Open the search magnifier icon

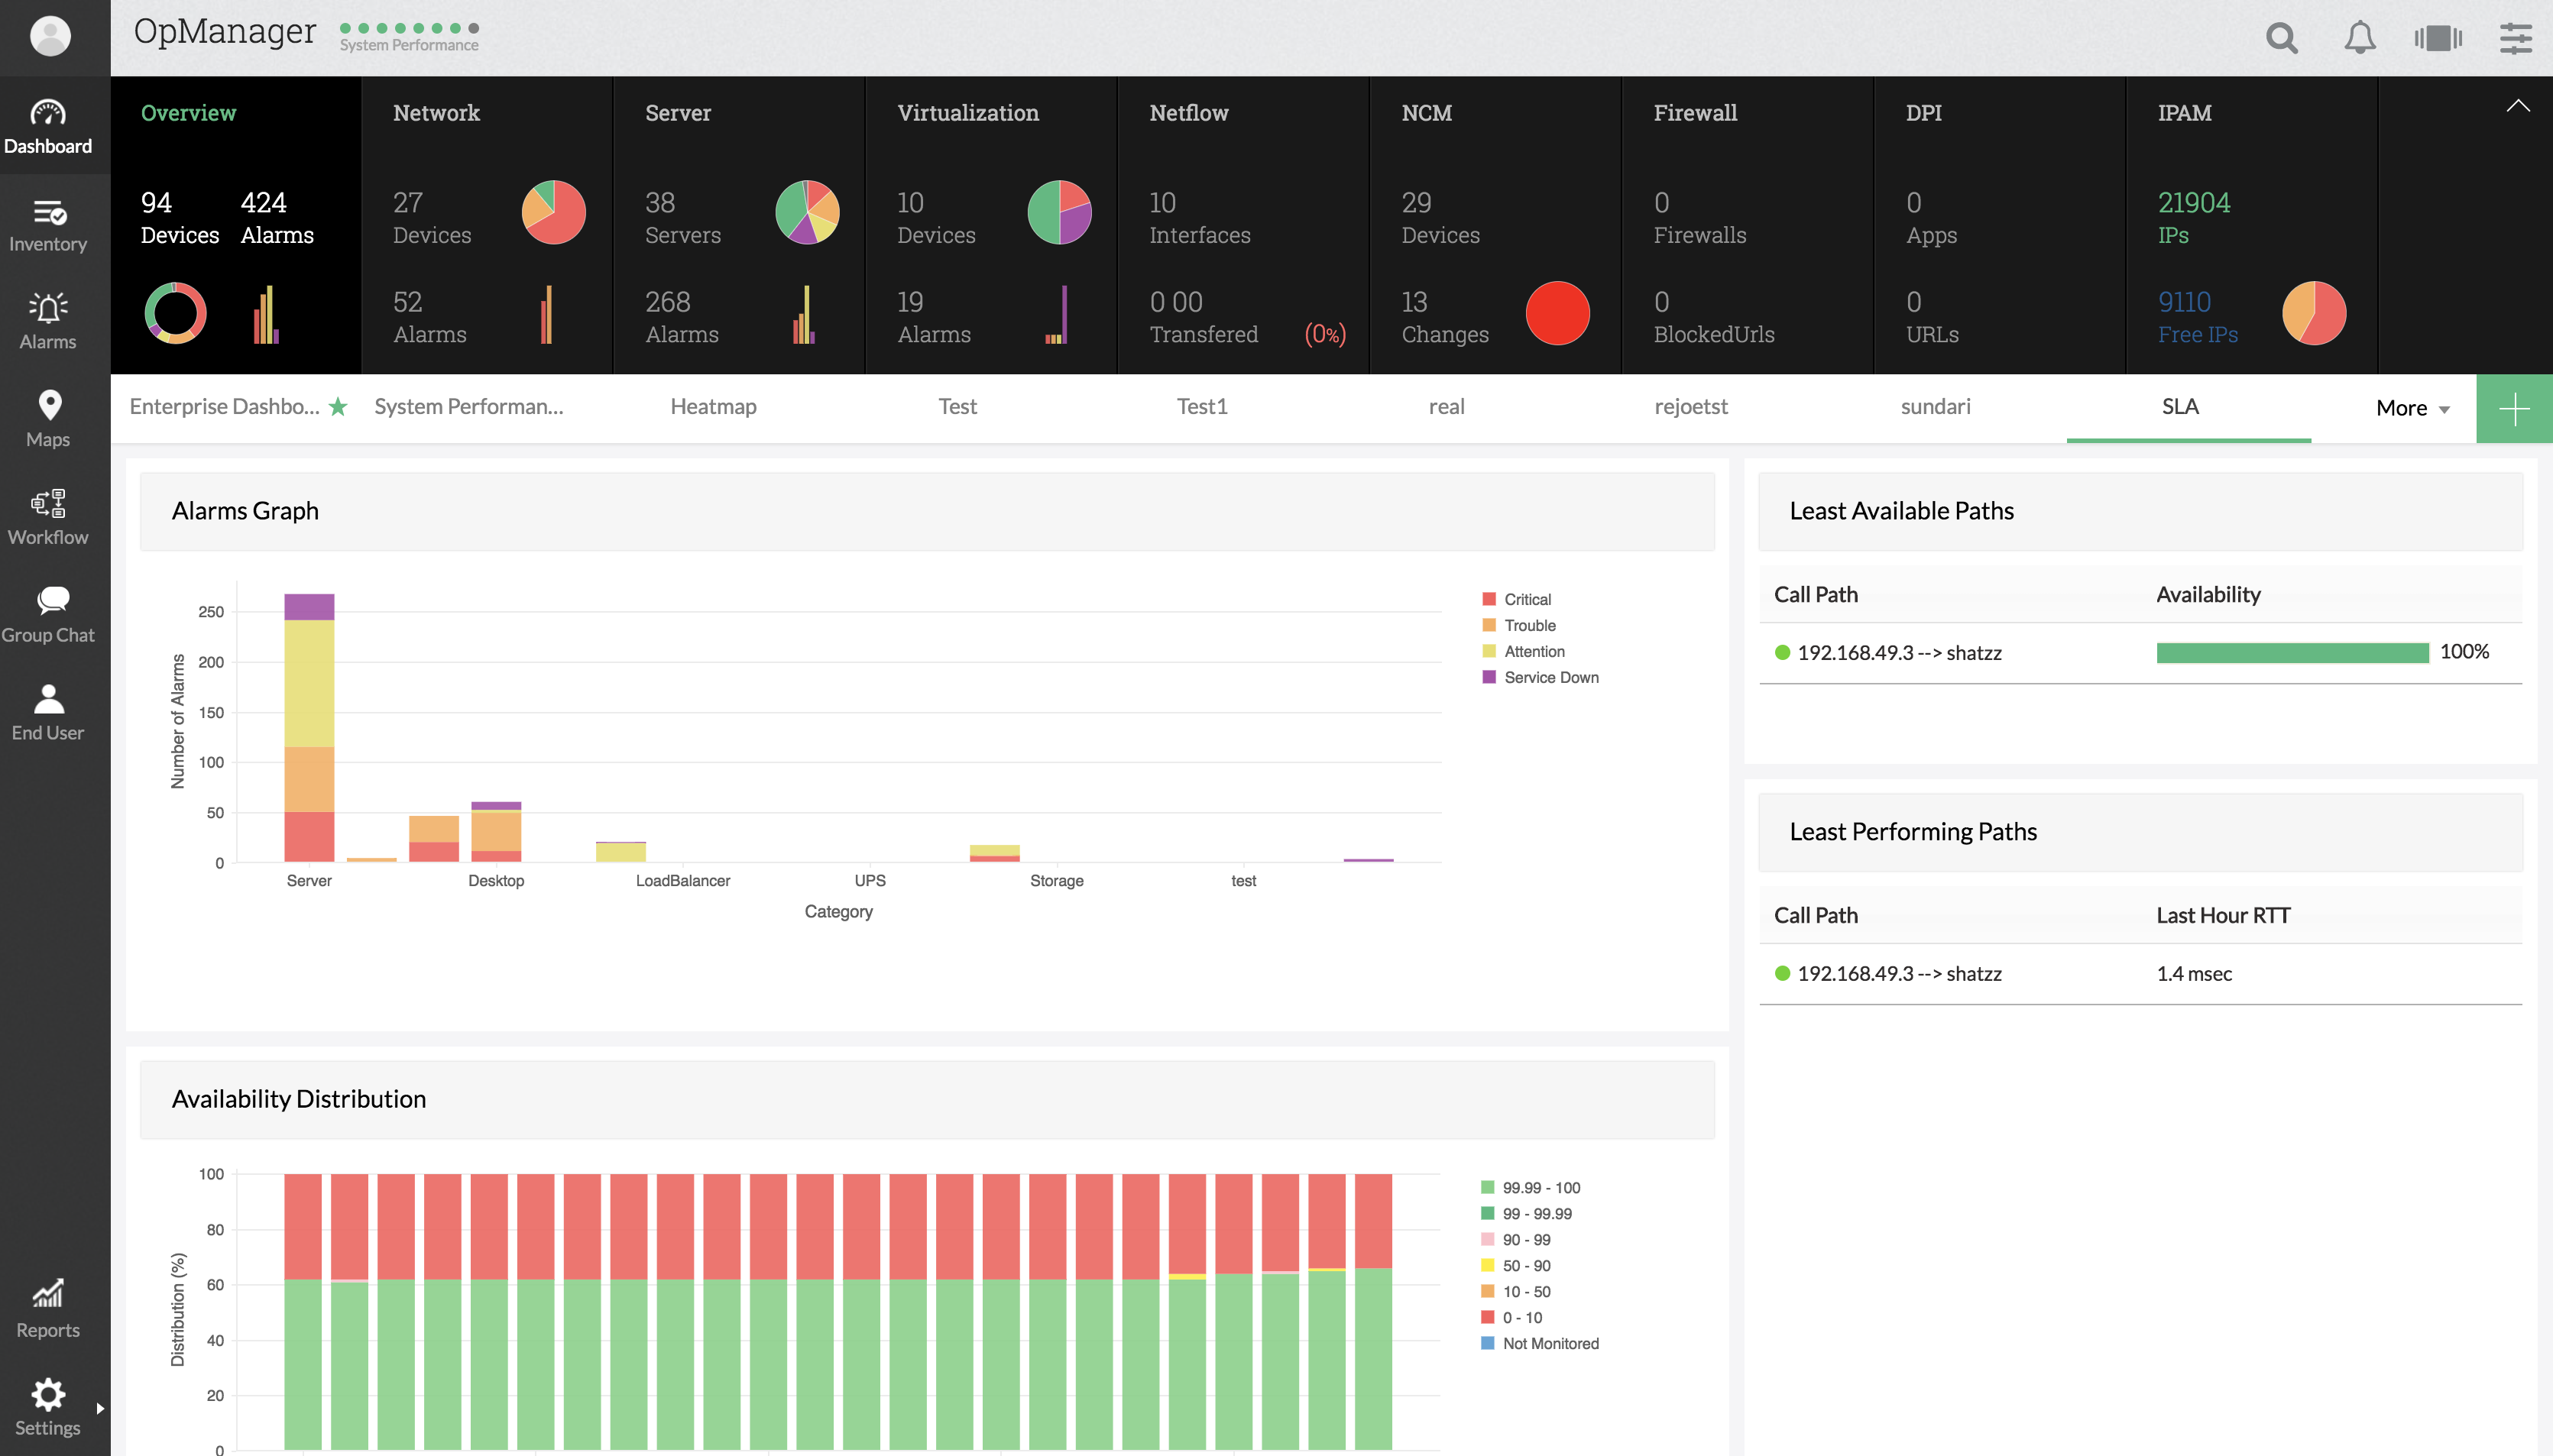pos(2281,38)
